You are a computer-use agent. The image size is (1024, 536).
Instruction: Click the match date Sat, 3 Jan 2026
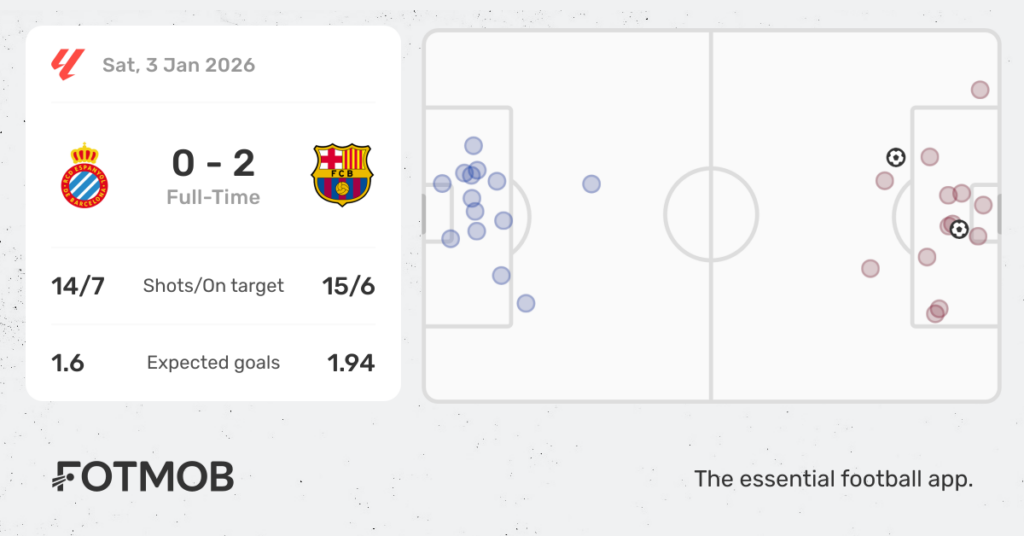[x=178, y=65]
